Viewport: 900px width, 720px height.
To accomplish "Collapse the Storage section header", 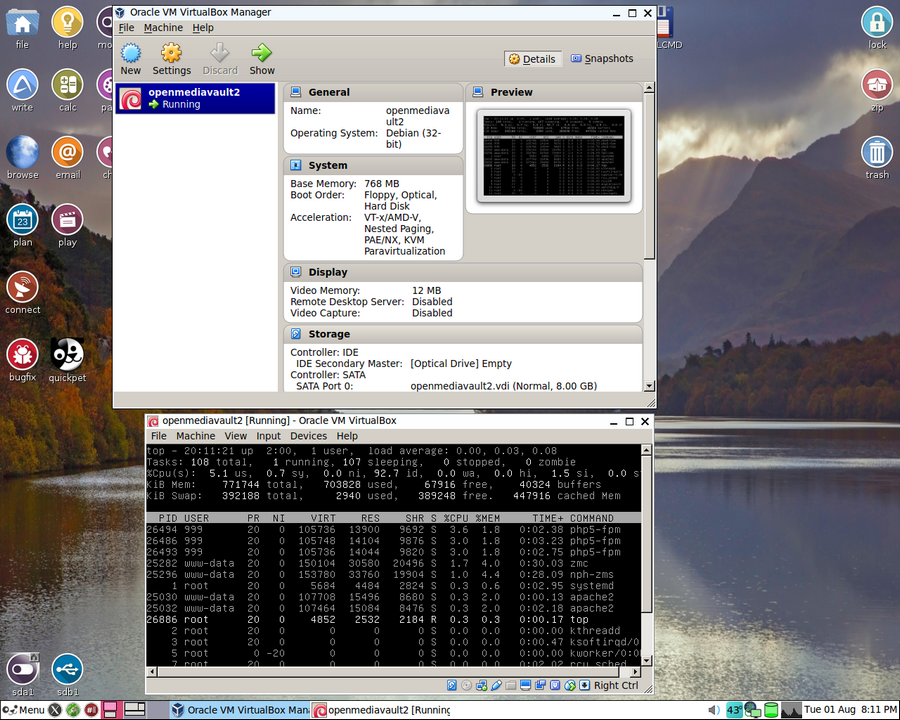I will [x=463, y=334].
